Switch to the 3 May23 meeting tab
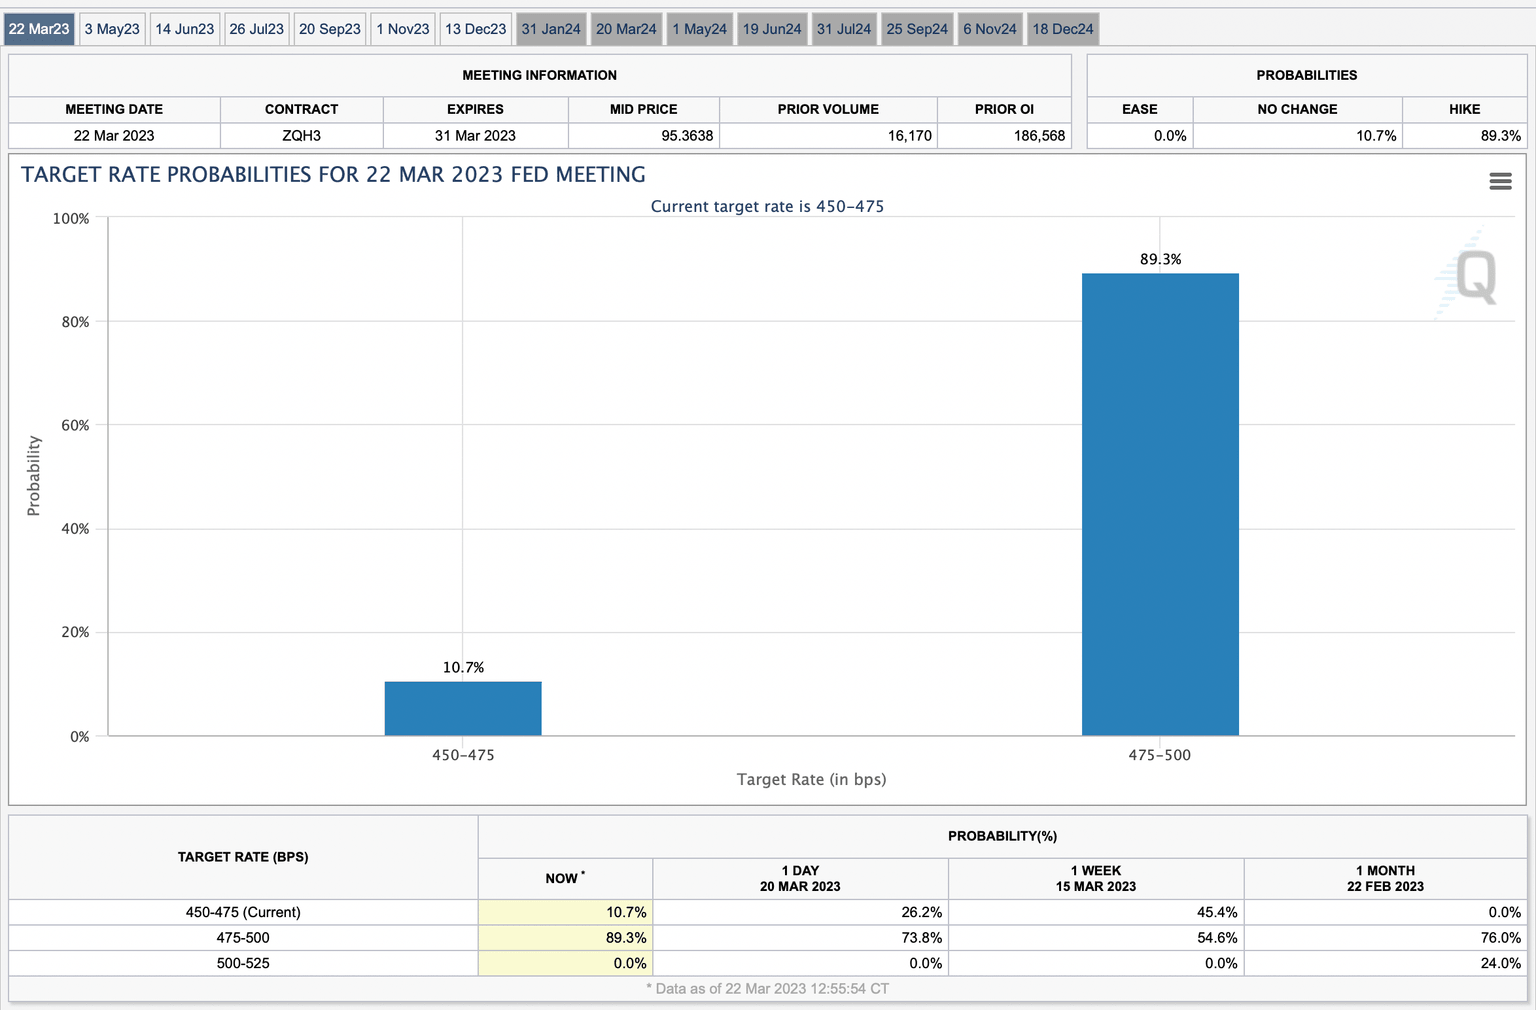This screenshot has height=1010, width=1536. tap(112, 28)
